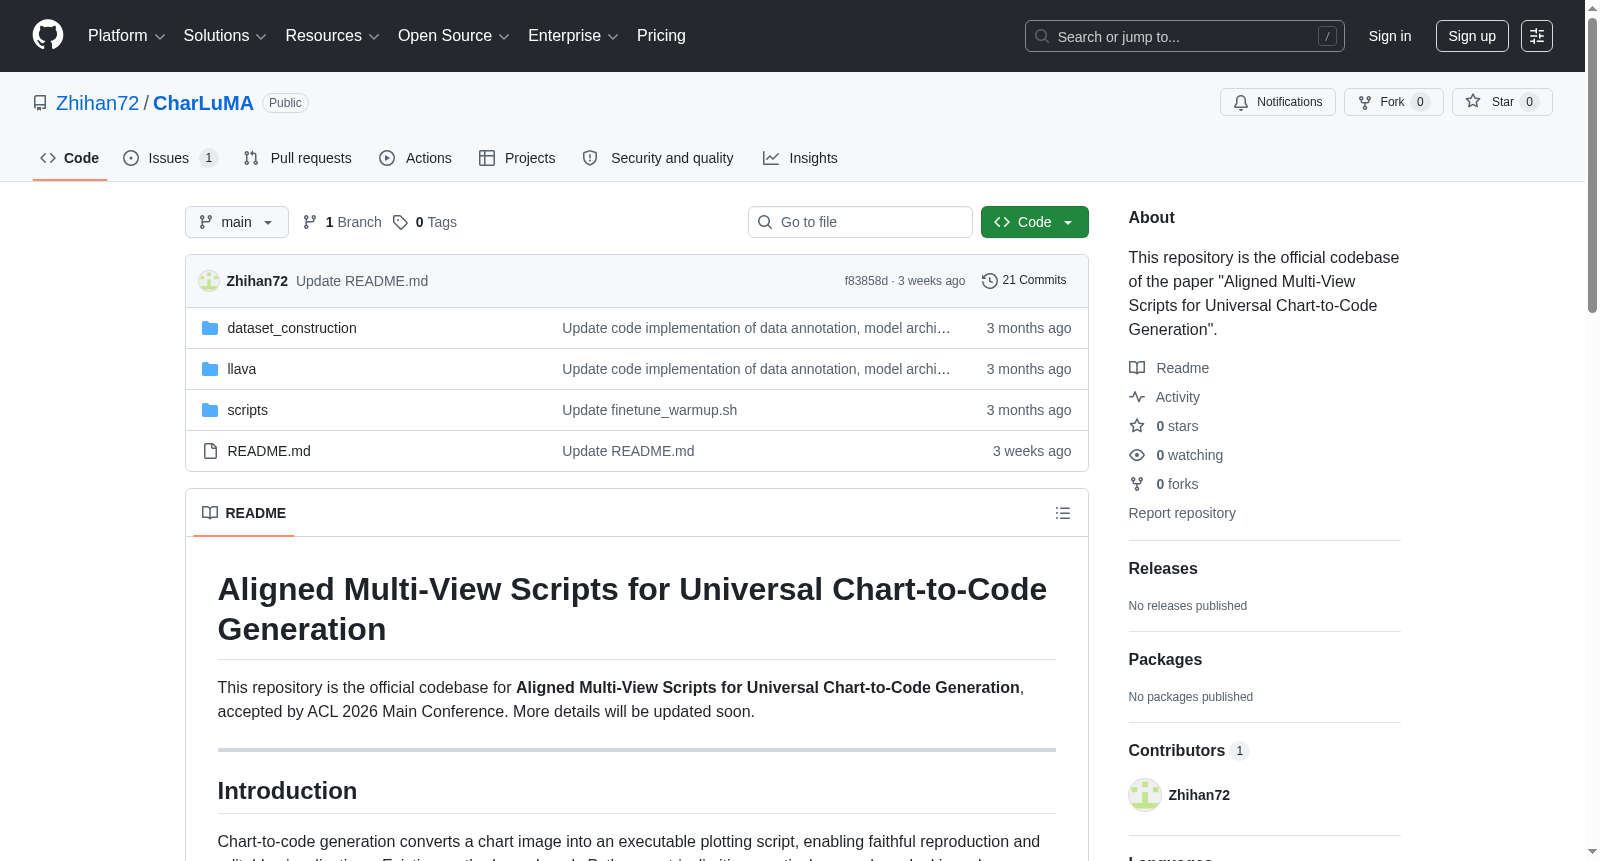Open the Pull requests tab

297,158
